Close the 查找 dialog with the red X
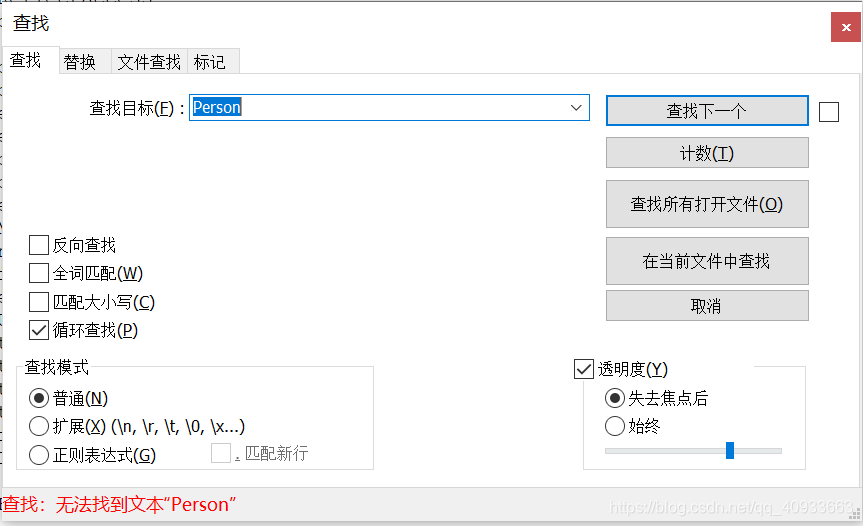Viewport: 863px width, 526px height. click(846, 27)
